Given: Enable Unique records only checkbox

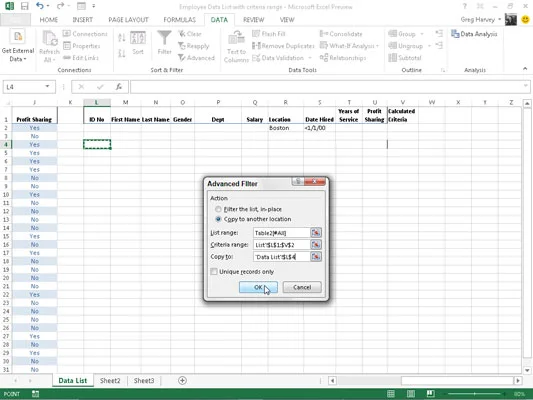Looking at the screenshot, I should point(214,272).
